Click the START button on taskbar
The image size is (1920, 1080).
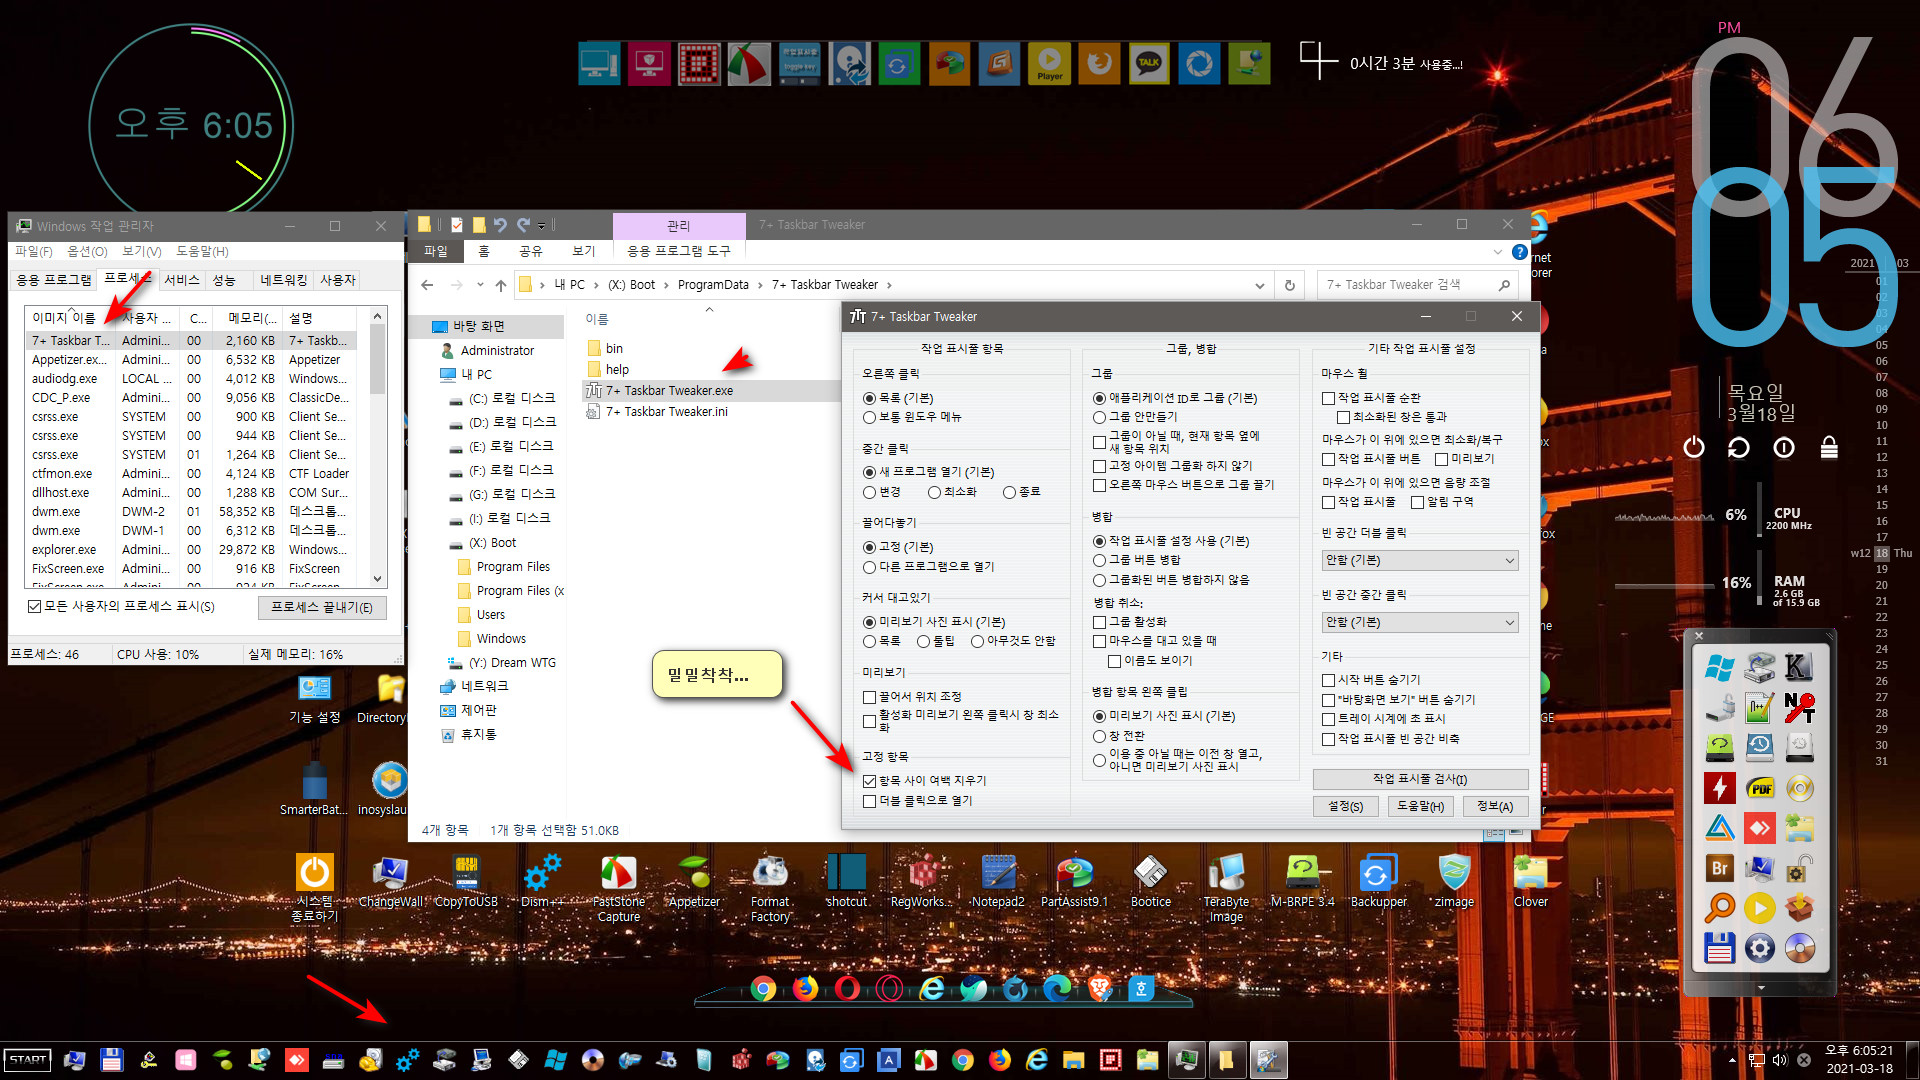point(27,1060)
